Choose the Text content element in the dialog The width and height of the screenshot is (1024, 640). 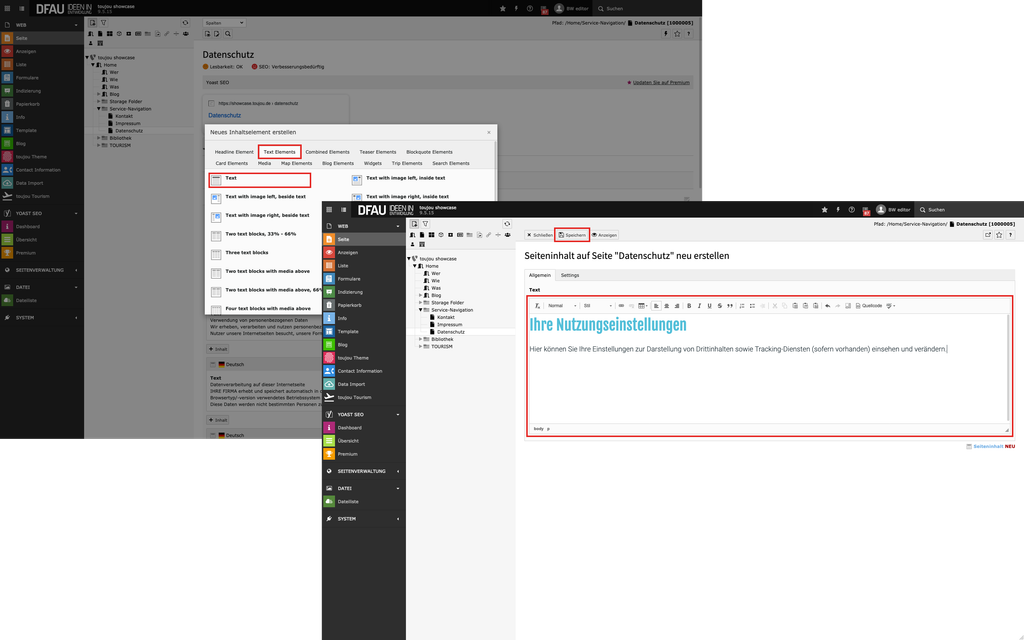pos(231,178)
